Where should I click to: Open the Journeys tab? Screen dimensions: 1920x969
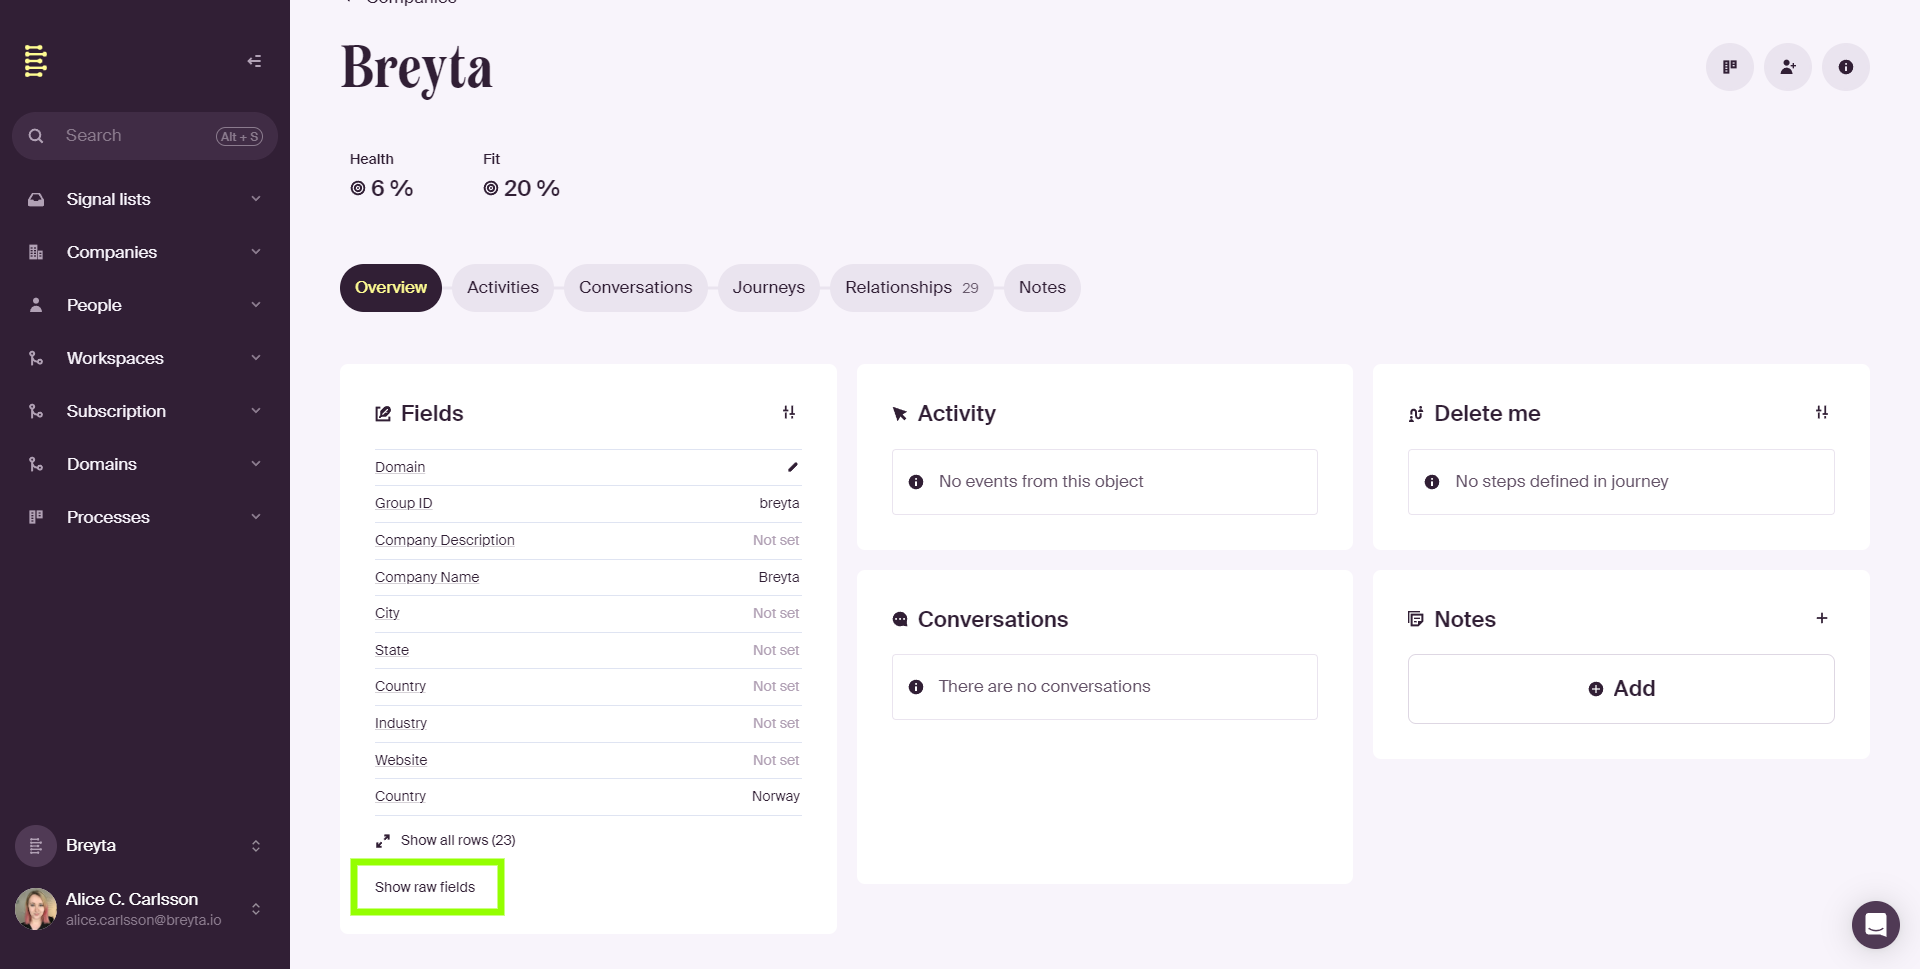tap(769, 288)
